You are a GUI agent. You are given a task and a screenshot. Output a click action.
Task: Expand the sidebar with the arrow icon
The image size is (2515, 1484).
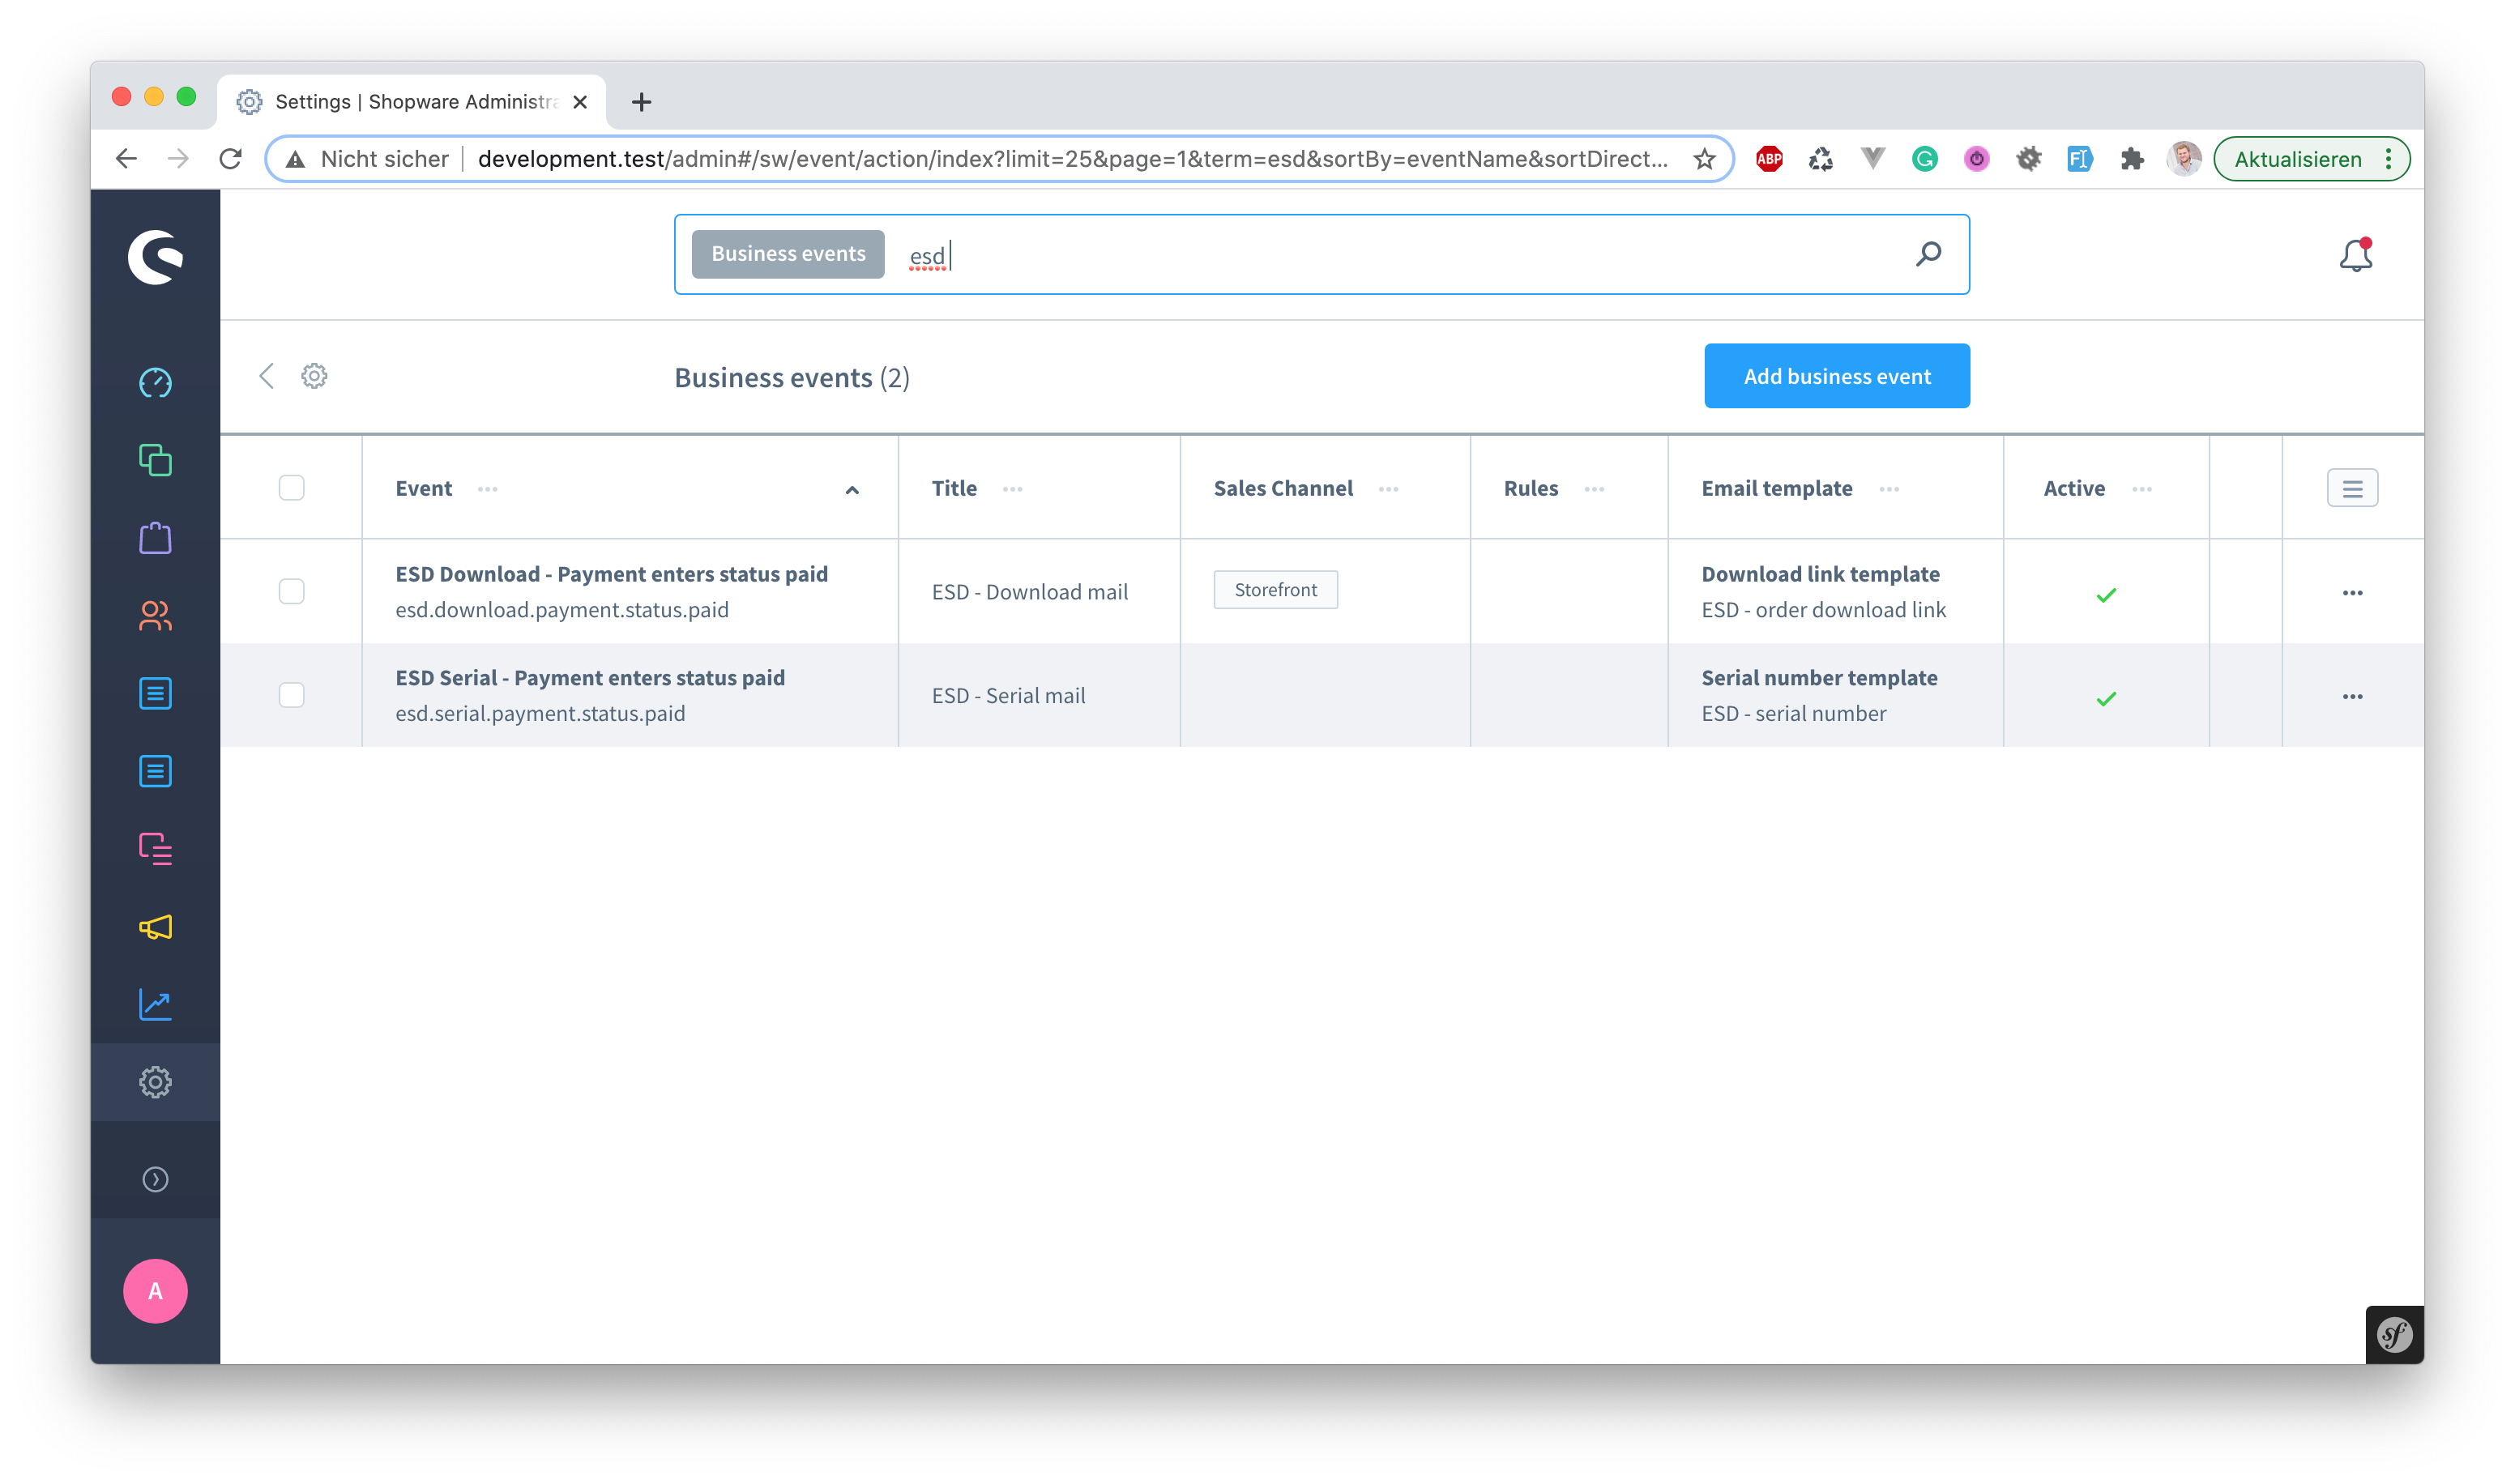click(x=155, y=1180)
